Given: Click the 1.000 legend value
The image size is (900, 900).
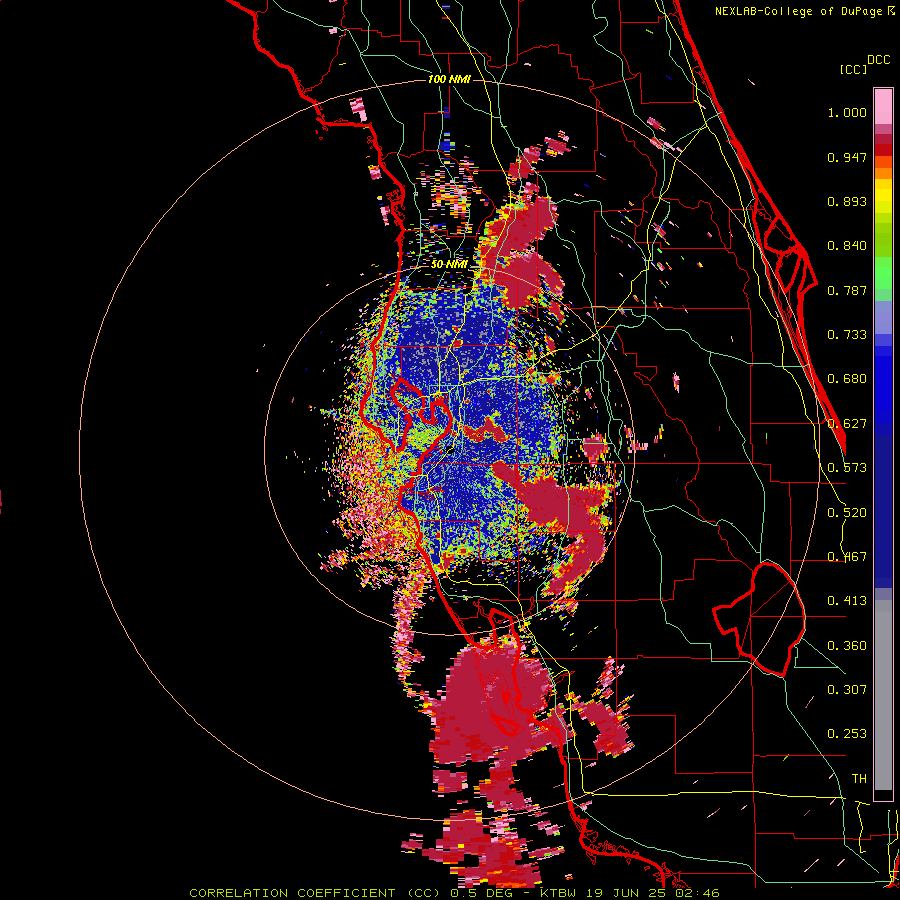Looking at the screenshot, I should pos(847,112).
